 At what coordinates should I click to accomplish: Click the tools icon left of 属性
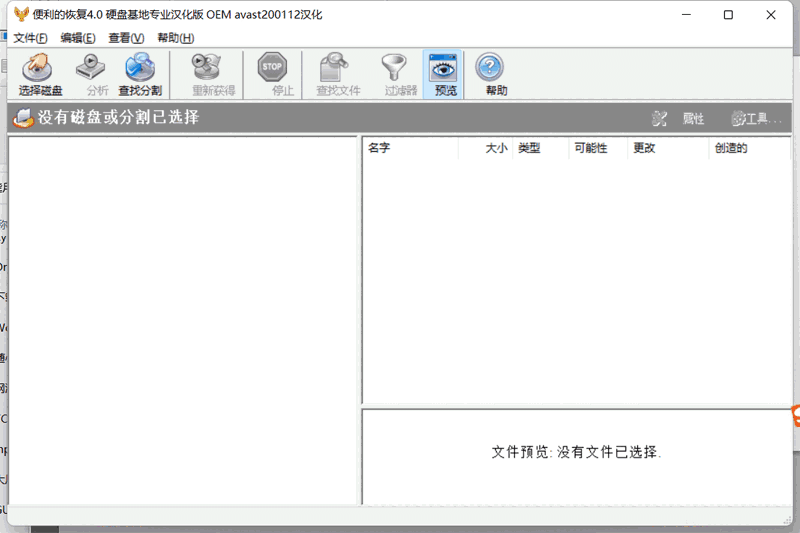[659, 119]
